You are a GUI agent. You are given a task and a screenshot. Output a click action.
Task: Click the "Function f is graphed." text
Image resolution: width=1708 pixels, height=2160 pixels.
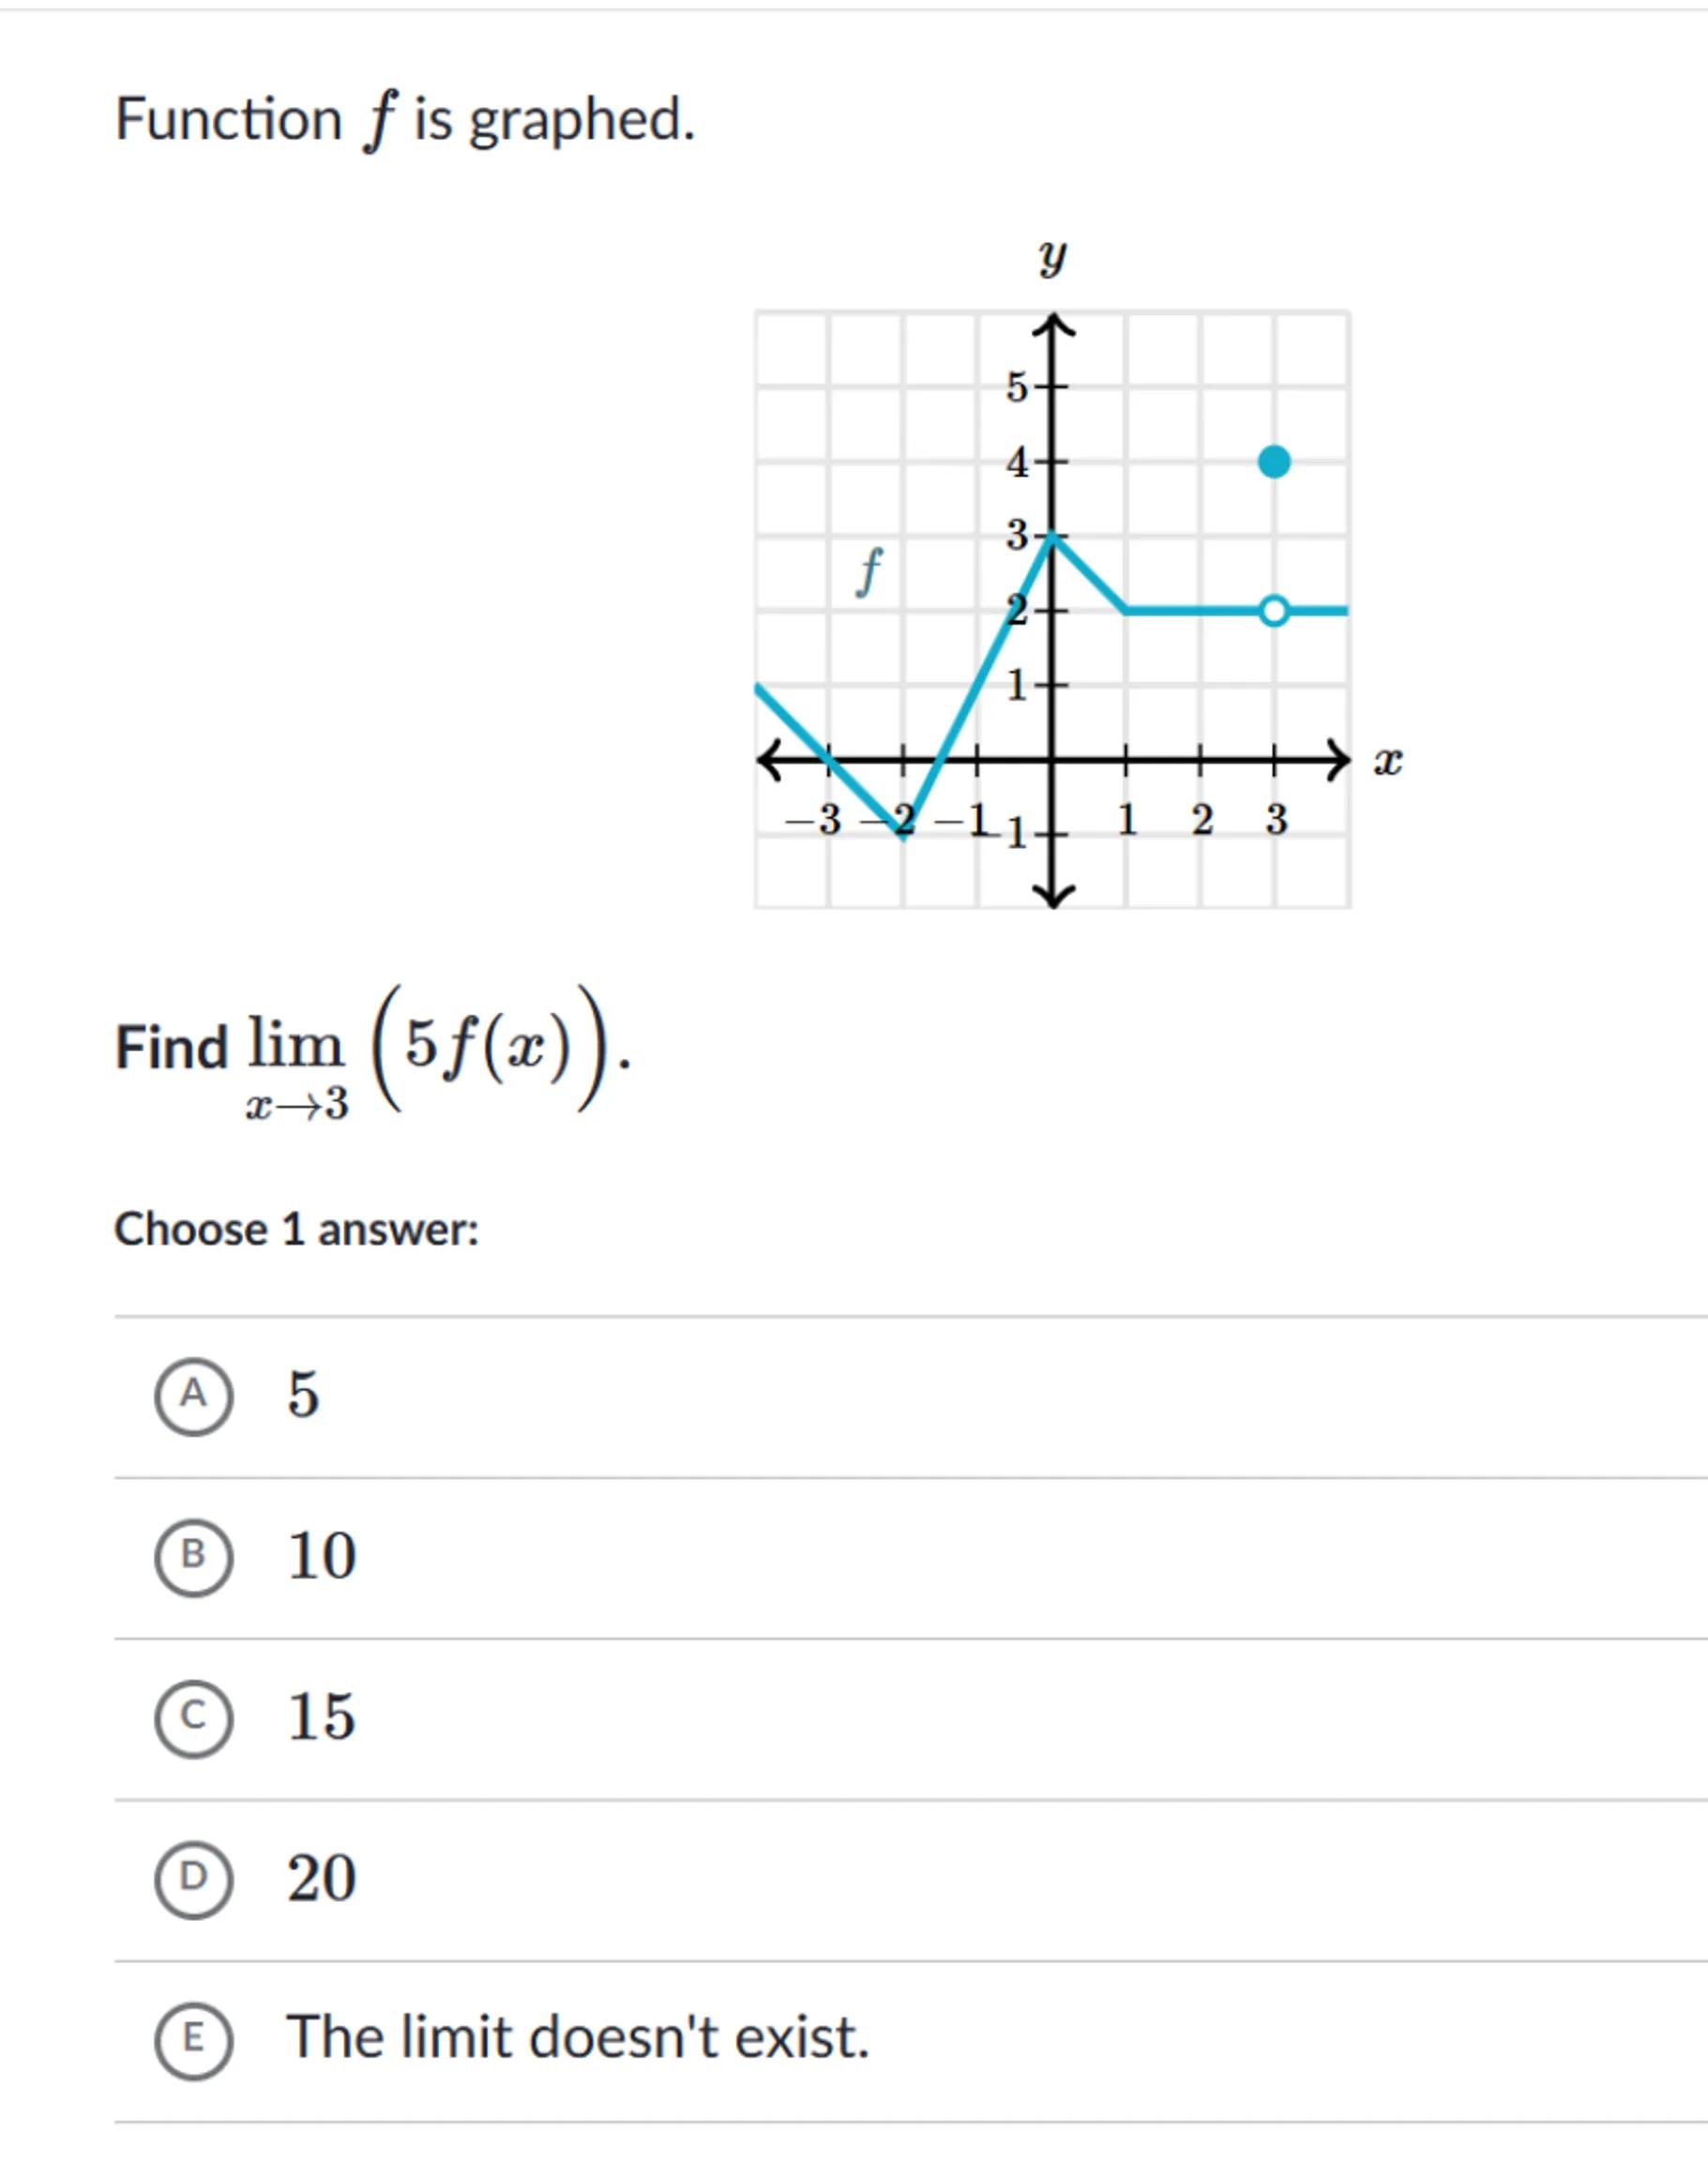coord(405,120)
